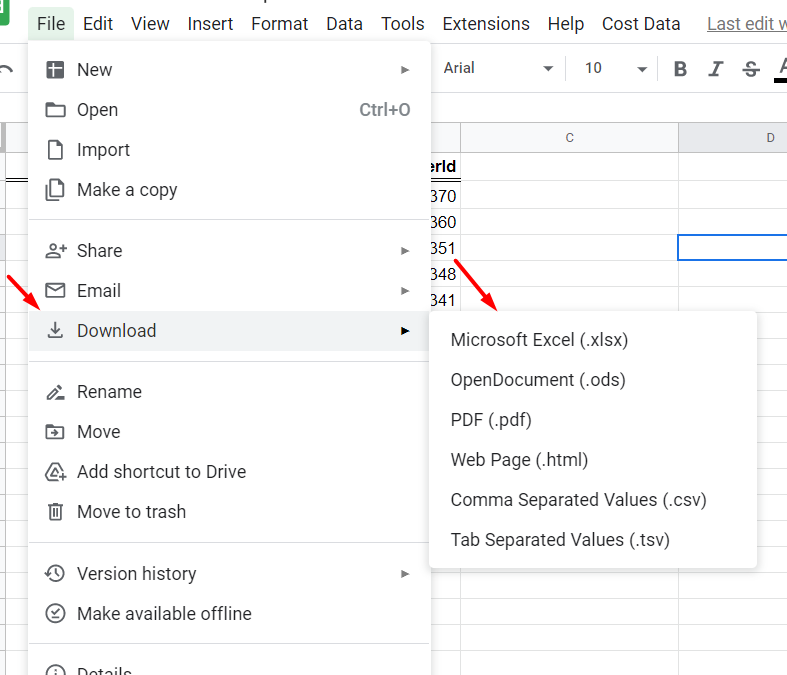Image resolution: width=787 pixels, height=675 pixels.
Task: Click the Add shortcut to Drive icon
Action: coord(55,472)
